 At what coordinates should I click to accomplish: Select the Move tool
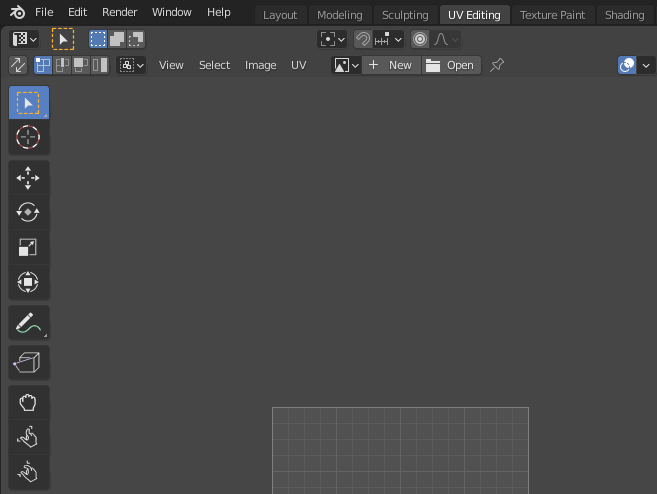tap(28, 178)
